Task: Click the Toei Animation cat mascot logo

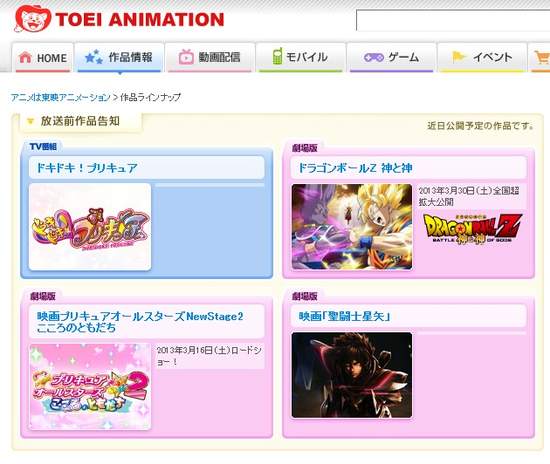Action: pos(33,19)
